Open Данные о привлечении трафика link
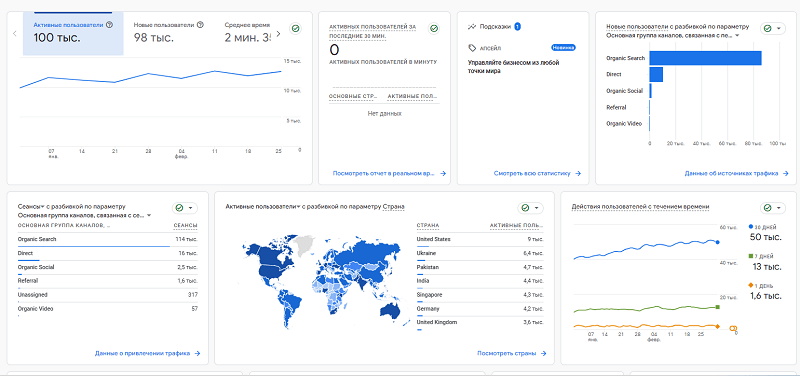This screenshot has height=376, width=800. click(x=147, y=353)
